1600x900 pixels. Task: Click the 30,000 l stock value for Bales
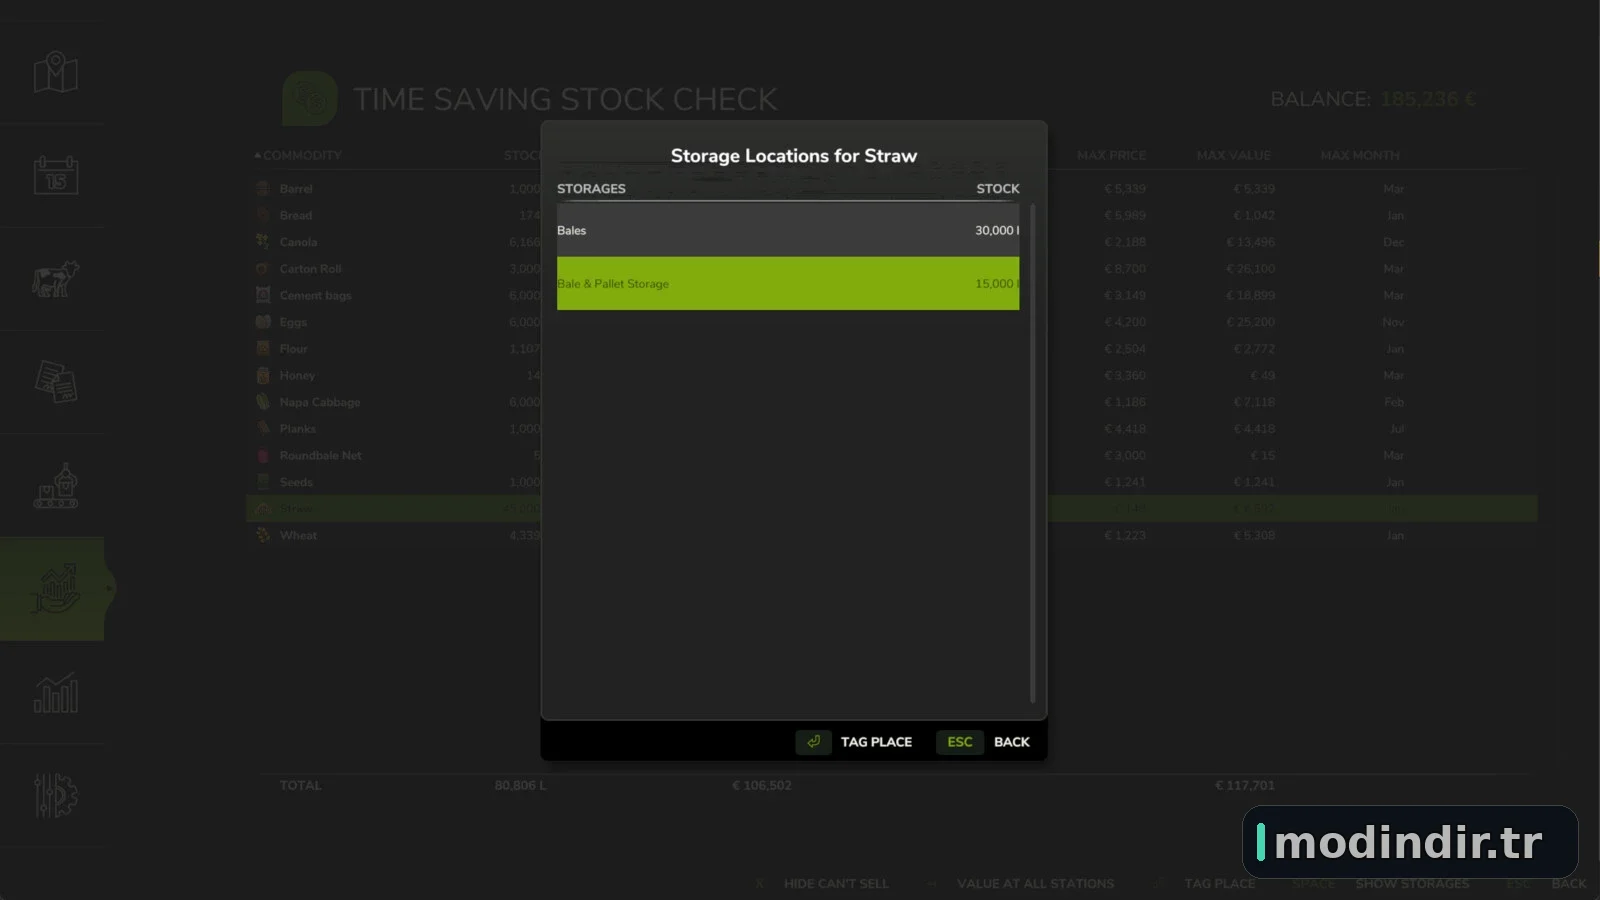[x=997, y=230]
